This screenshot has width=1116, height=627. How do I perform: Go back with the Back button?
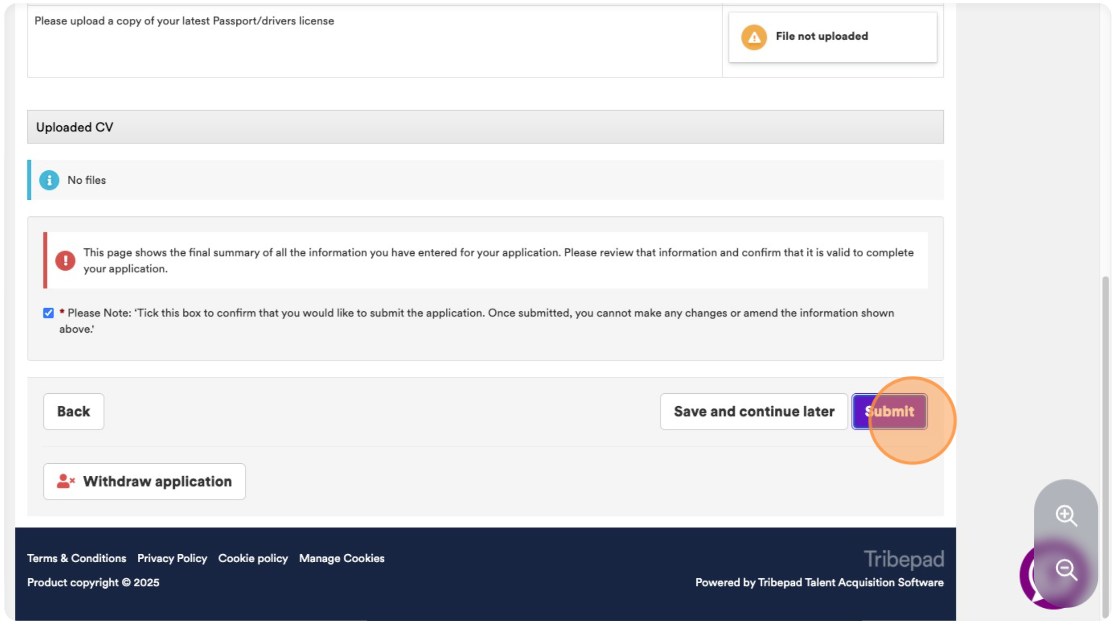[73, 411]
